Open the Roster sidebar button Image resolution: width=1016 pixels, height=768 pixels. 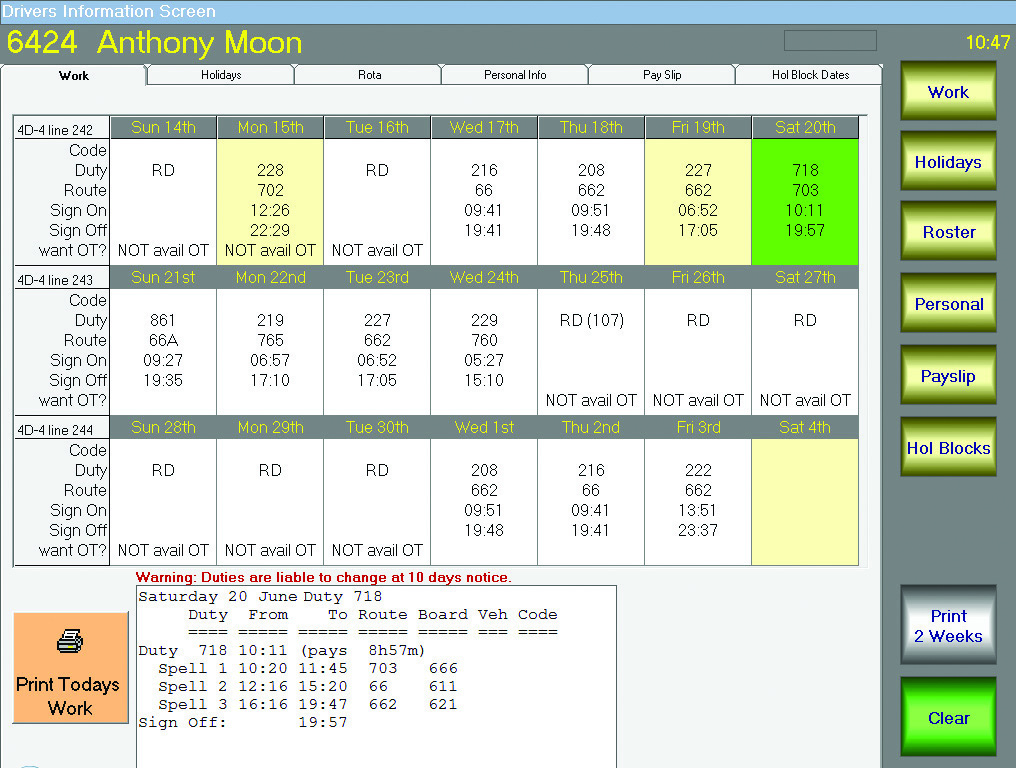[948, 232]
